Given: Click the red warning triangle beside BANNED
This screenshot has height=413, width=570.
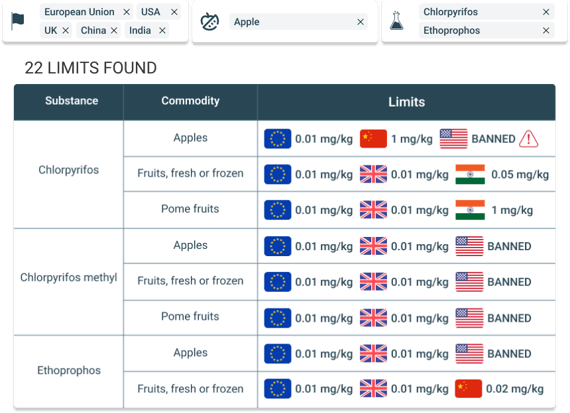Looking at the screenshot, I should (529, 139).
